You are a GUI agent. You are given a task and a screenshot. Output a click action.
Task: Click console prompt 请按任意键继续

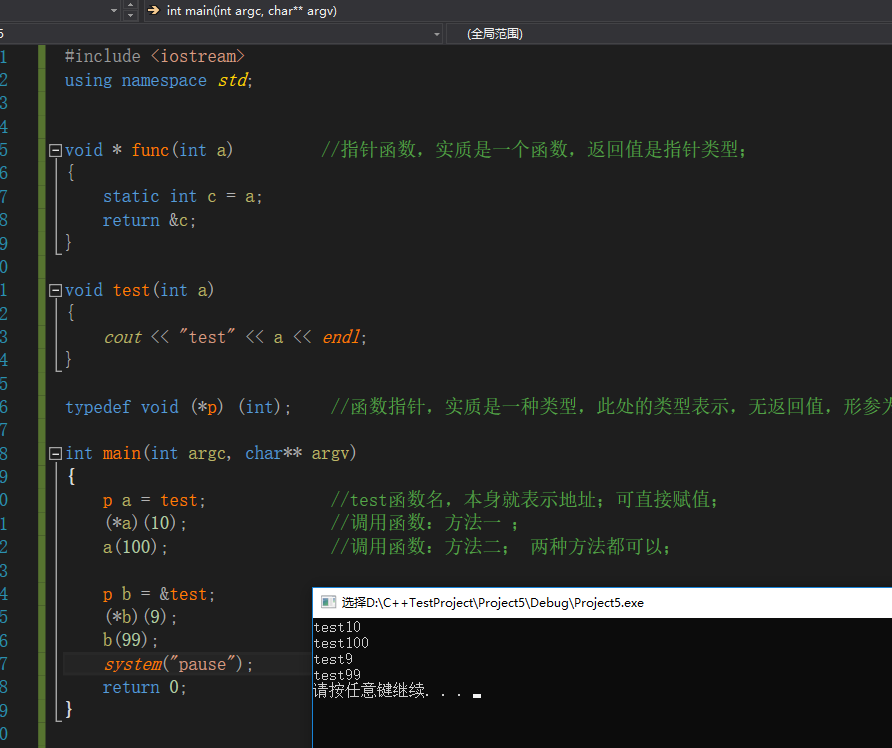pos(389,691)
